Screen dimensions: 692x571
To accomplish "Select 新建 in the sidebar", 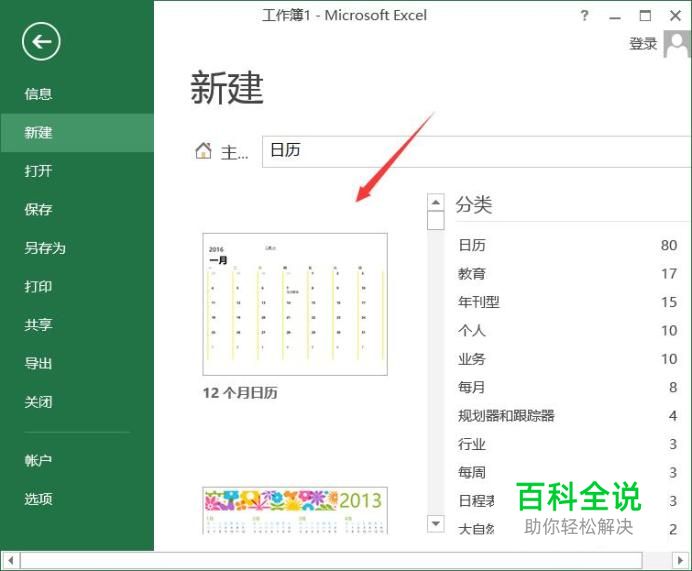I will click(77, 132).
